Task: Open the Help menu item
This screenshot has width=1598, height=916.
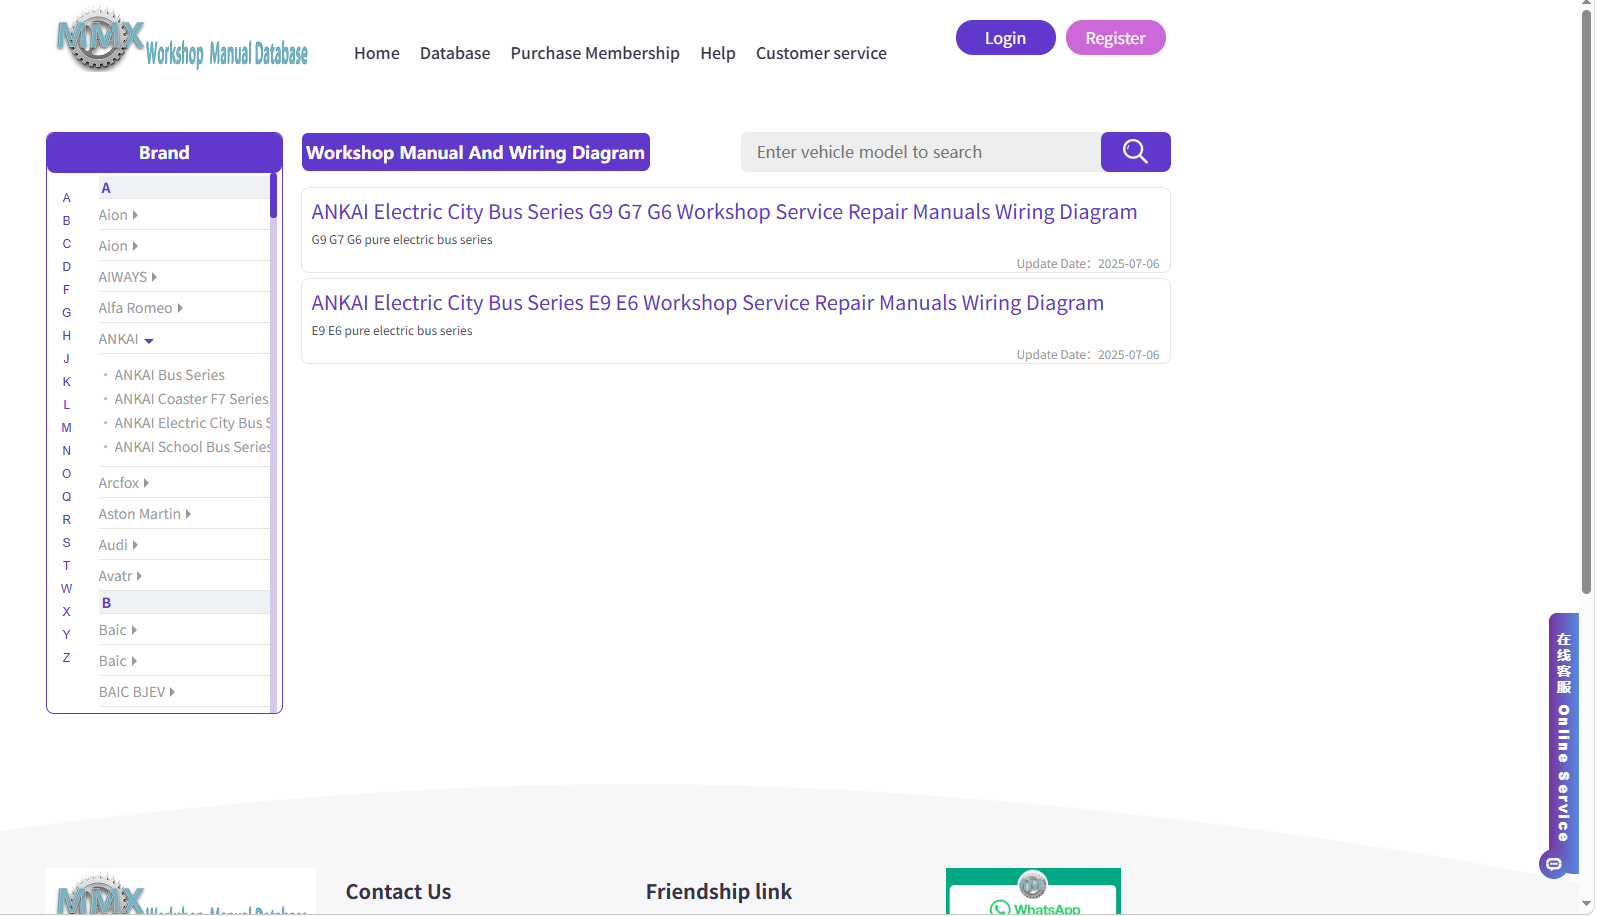Action: coord(718,53)
